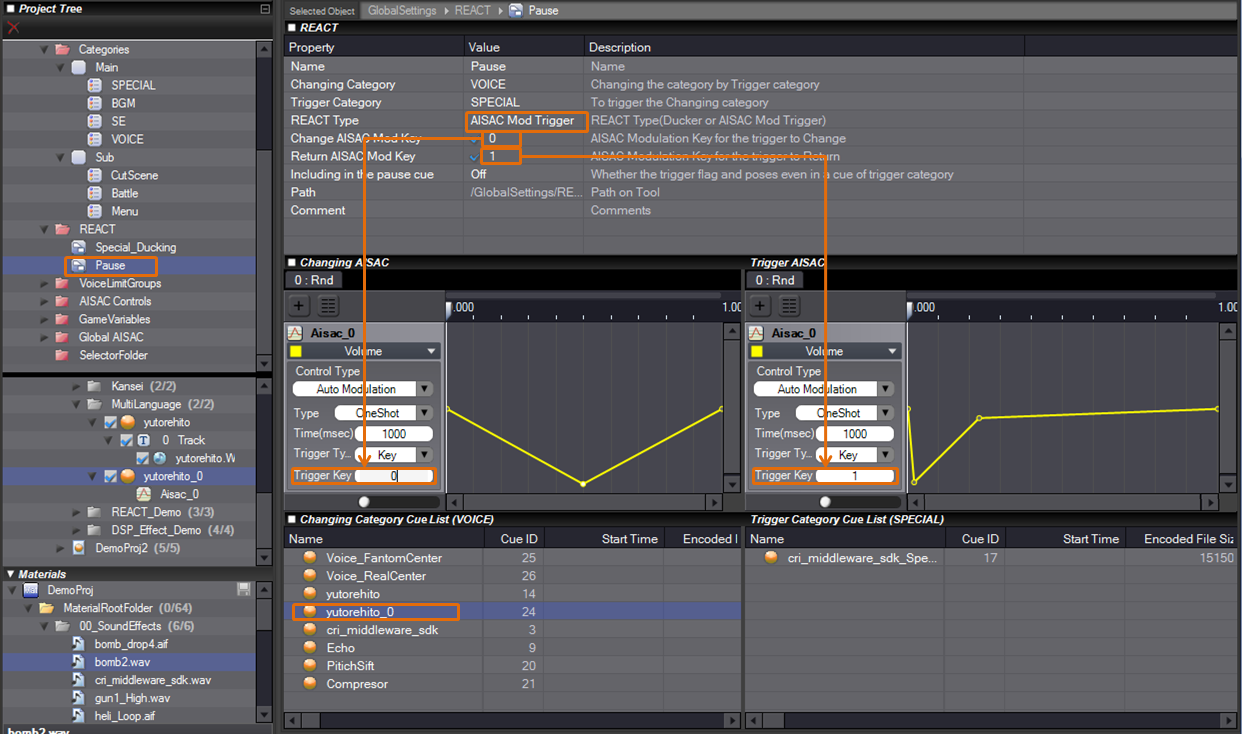Click the bomb_drop4.aif audio file icon
Screen dimensions: 1242x734
tap(79, 644)
